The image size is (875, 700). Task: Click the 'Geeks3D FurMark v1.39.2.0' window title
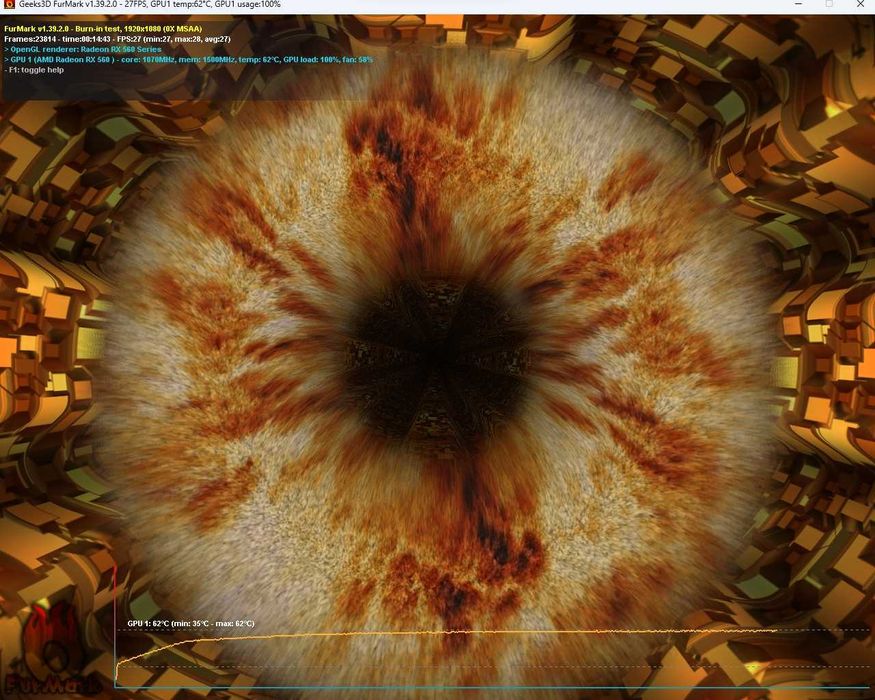pos(150,4)
